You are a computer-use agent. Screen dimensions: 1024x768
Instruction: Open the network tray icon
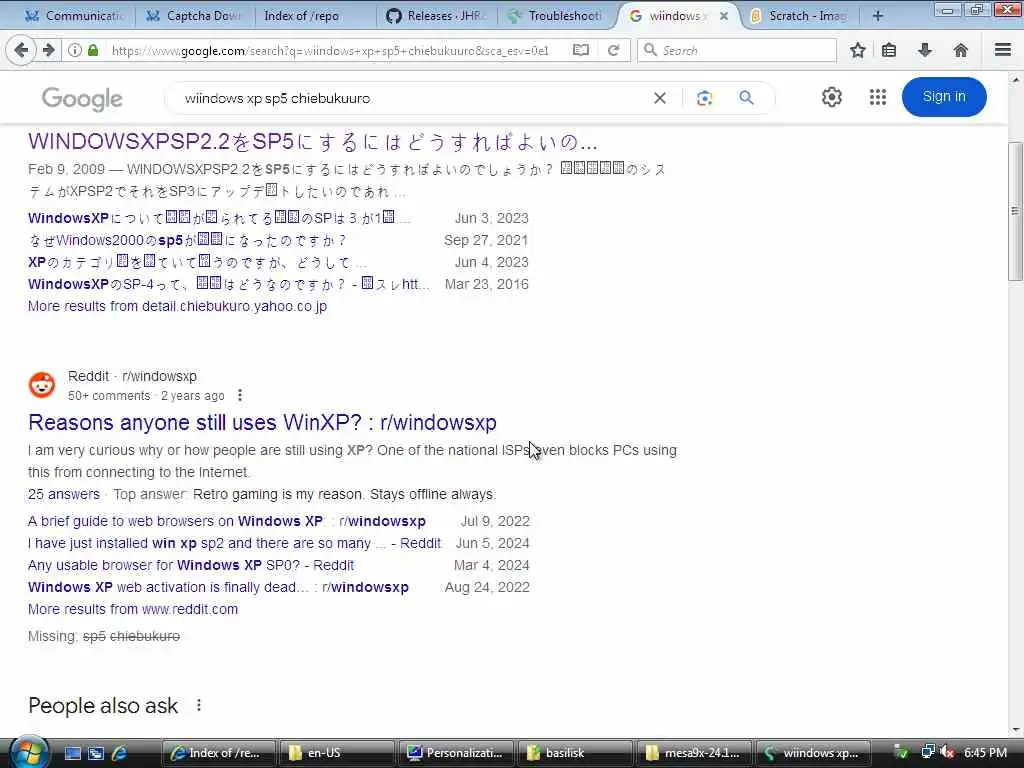tap(927, 752)
